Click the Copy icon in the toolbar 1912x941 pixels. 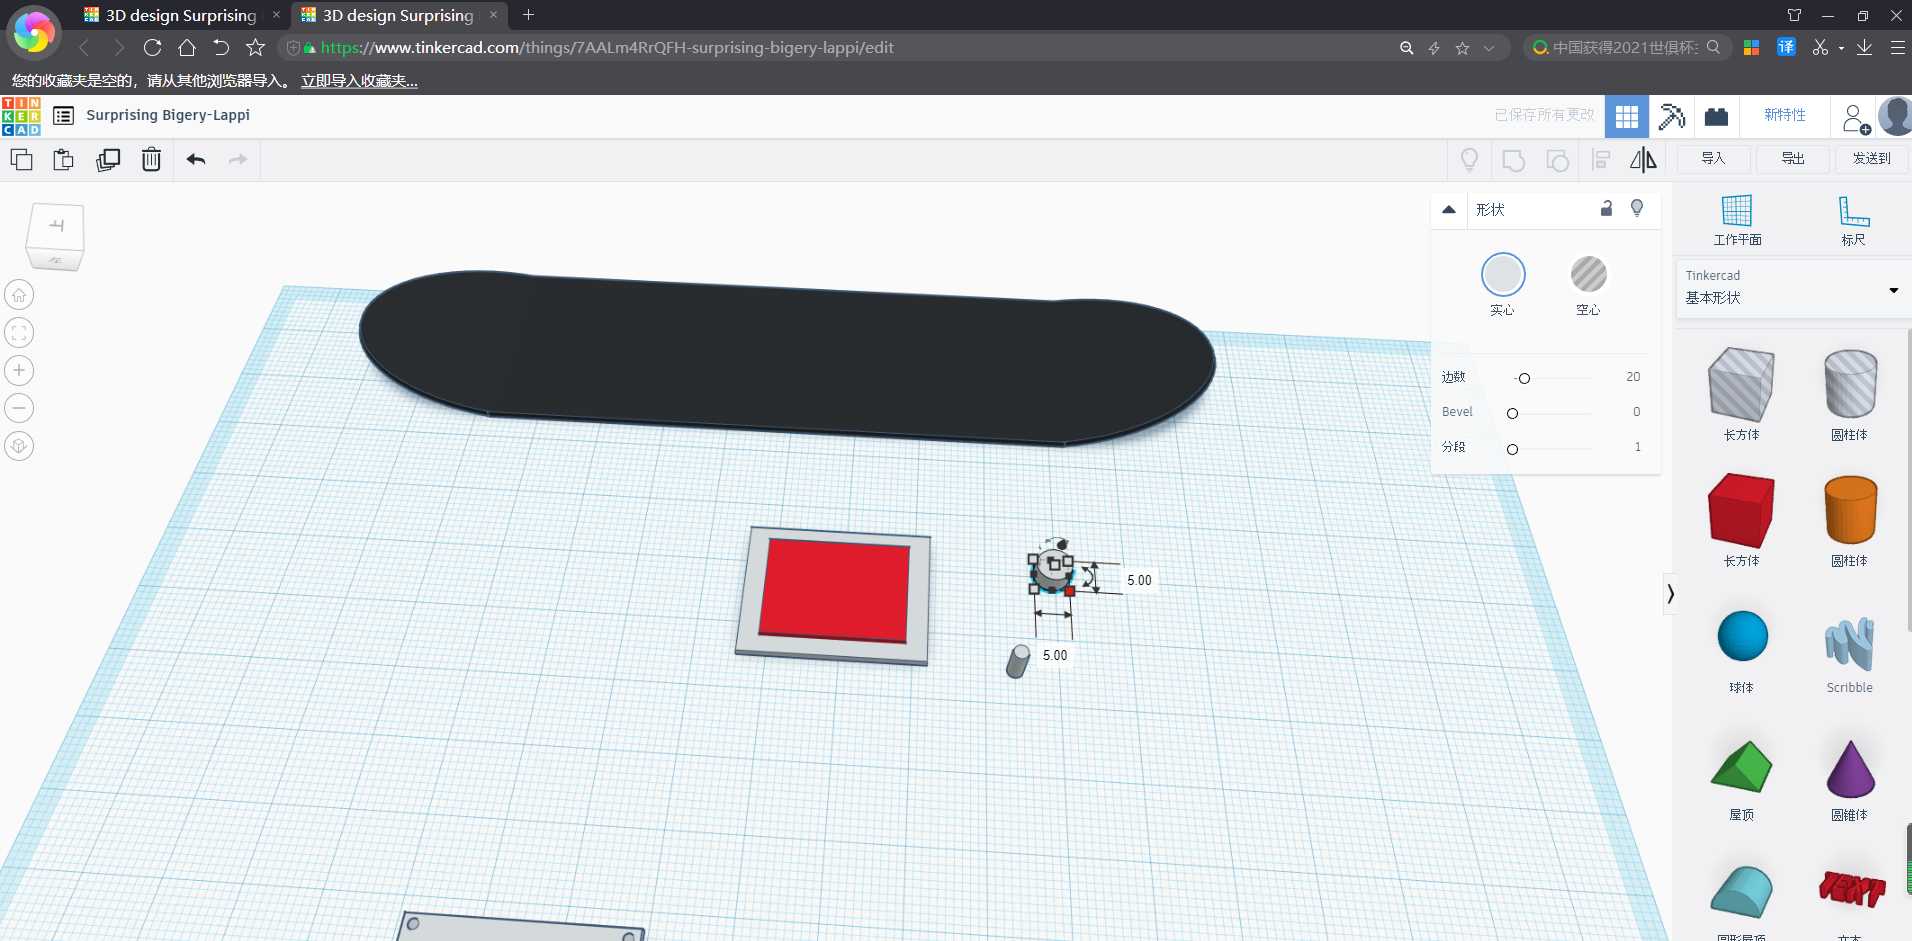21,159
